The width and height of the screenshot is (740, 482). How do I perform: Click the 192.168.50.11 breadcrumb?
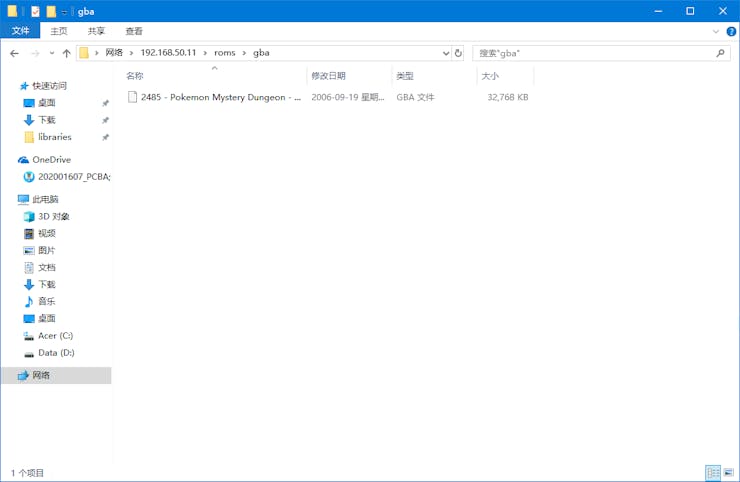coord(168,52)
